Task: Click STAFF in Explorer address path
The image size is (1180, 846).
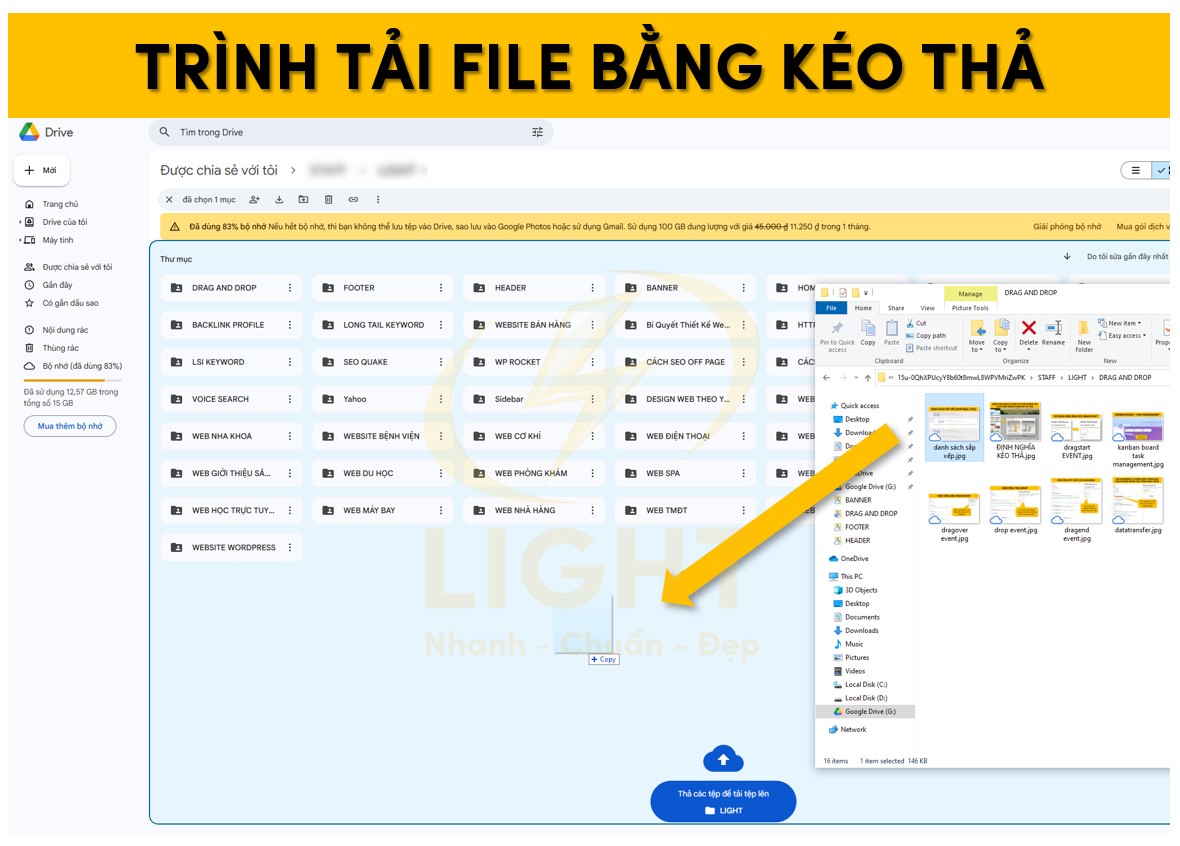Action: 1046,378
